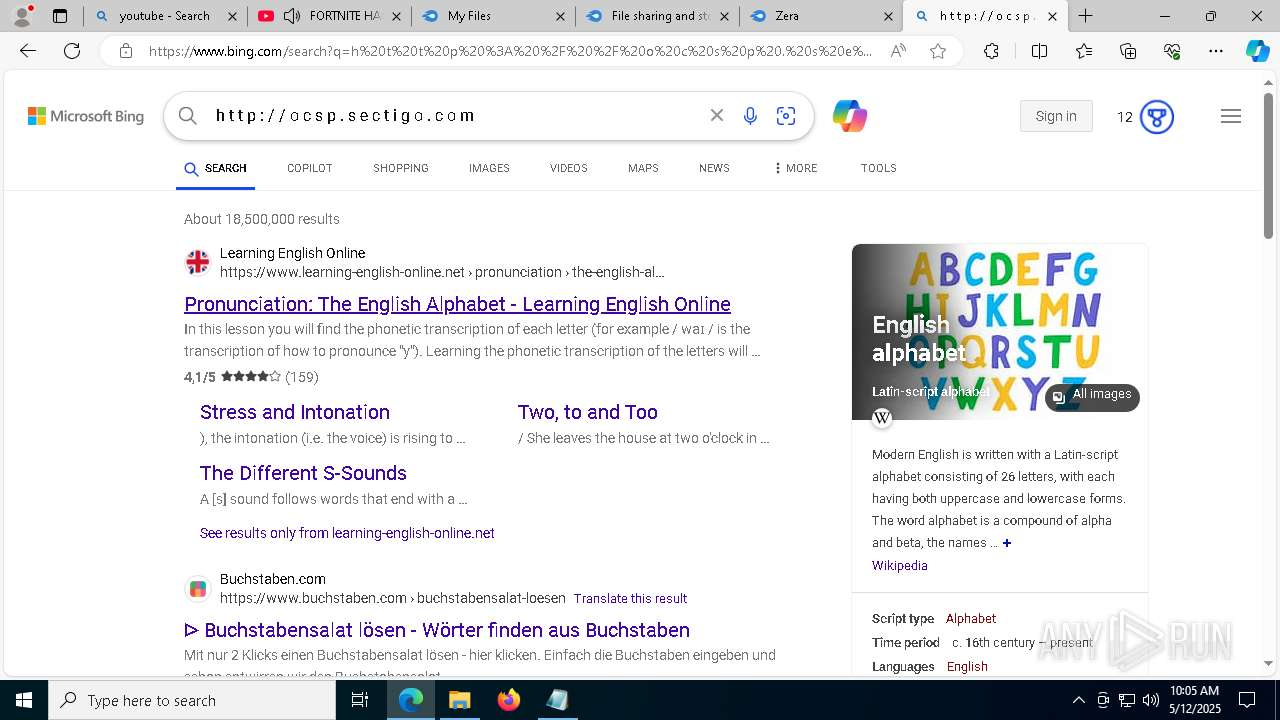Open Browser essentials heart icon

click(x=1172, y=51)
